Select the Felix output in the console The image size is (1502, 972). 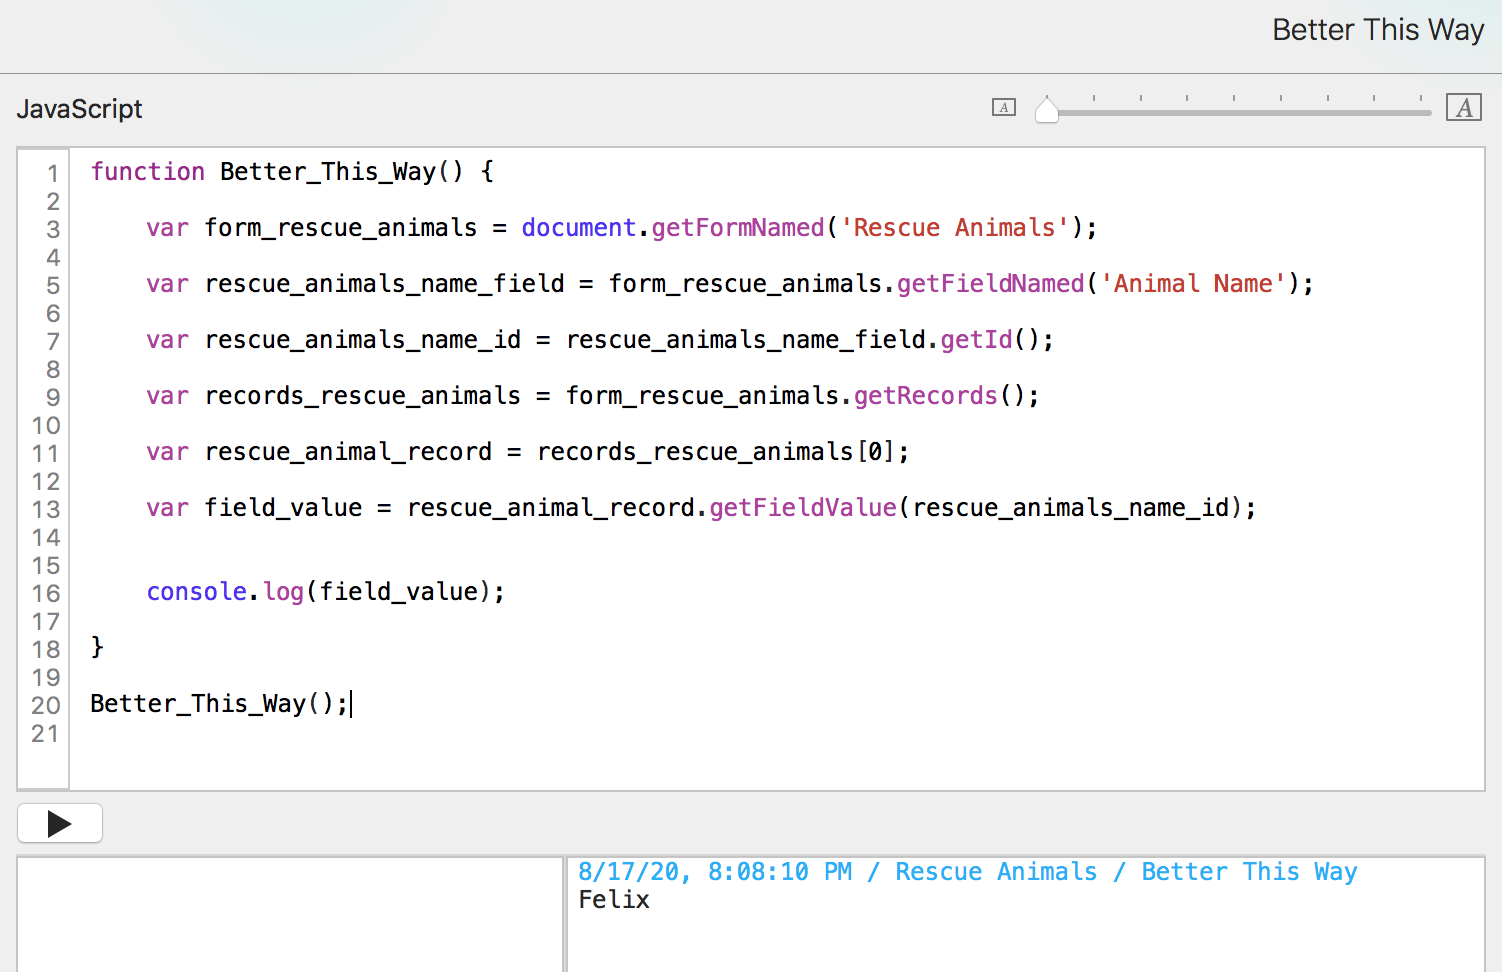pyautogui.click(x=614, y=900)
